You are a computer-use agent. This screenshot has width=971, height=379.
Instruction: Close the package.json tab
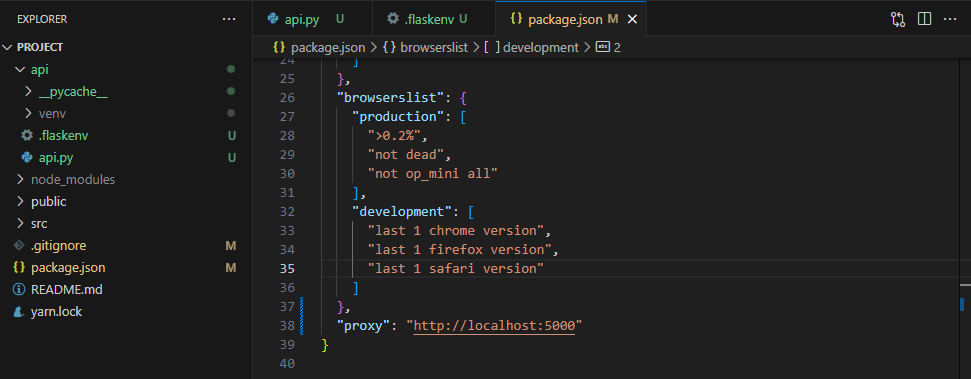[x=632, y=19]
